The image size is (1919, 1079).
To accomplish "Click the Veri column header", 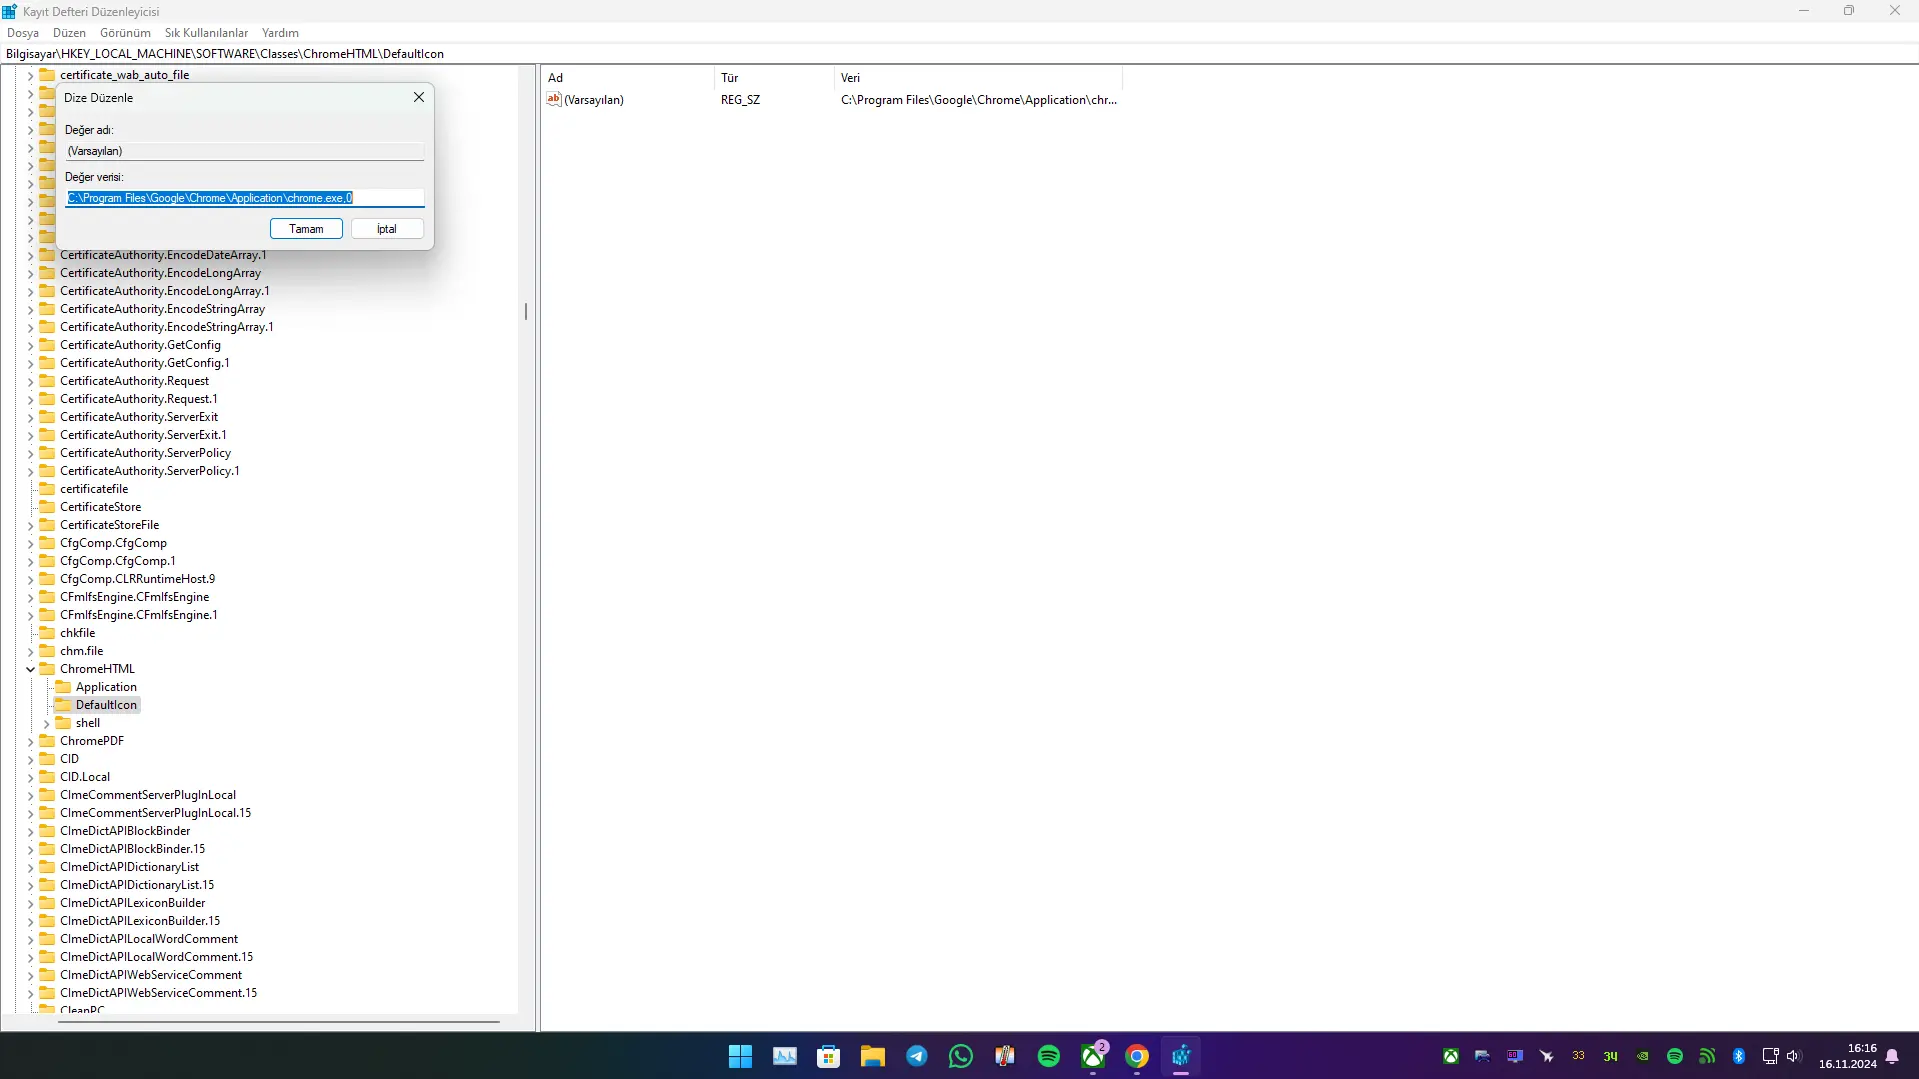I will pyautogui.click(x=978, y=77).
